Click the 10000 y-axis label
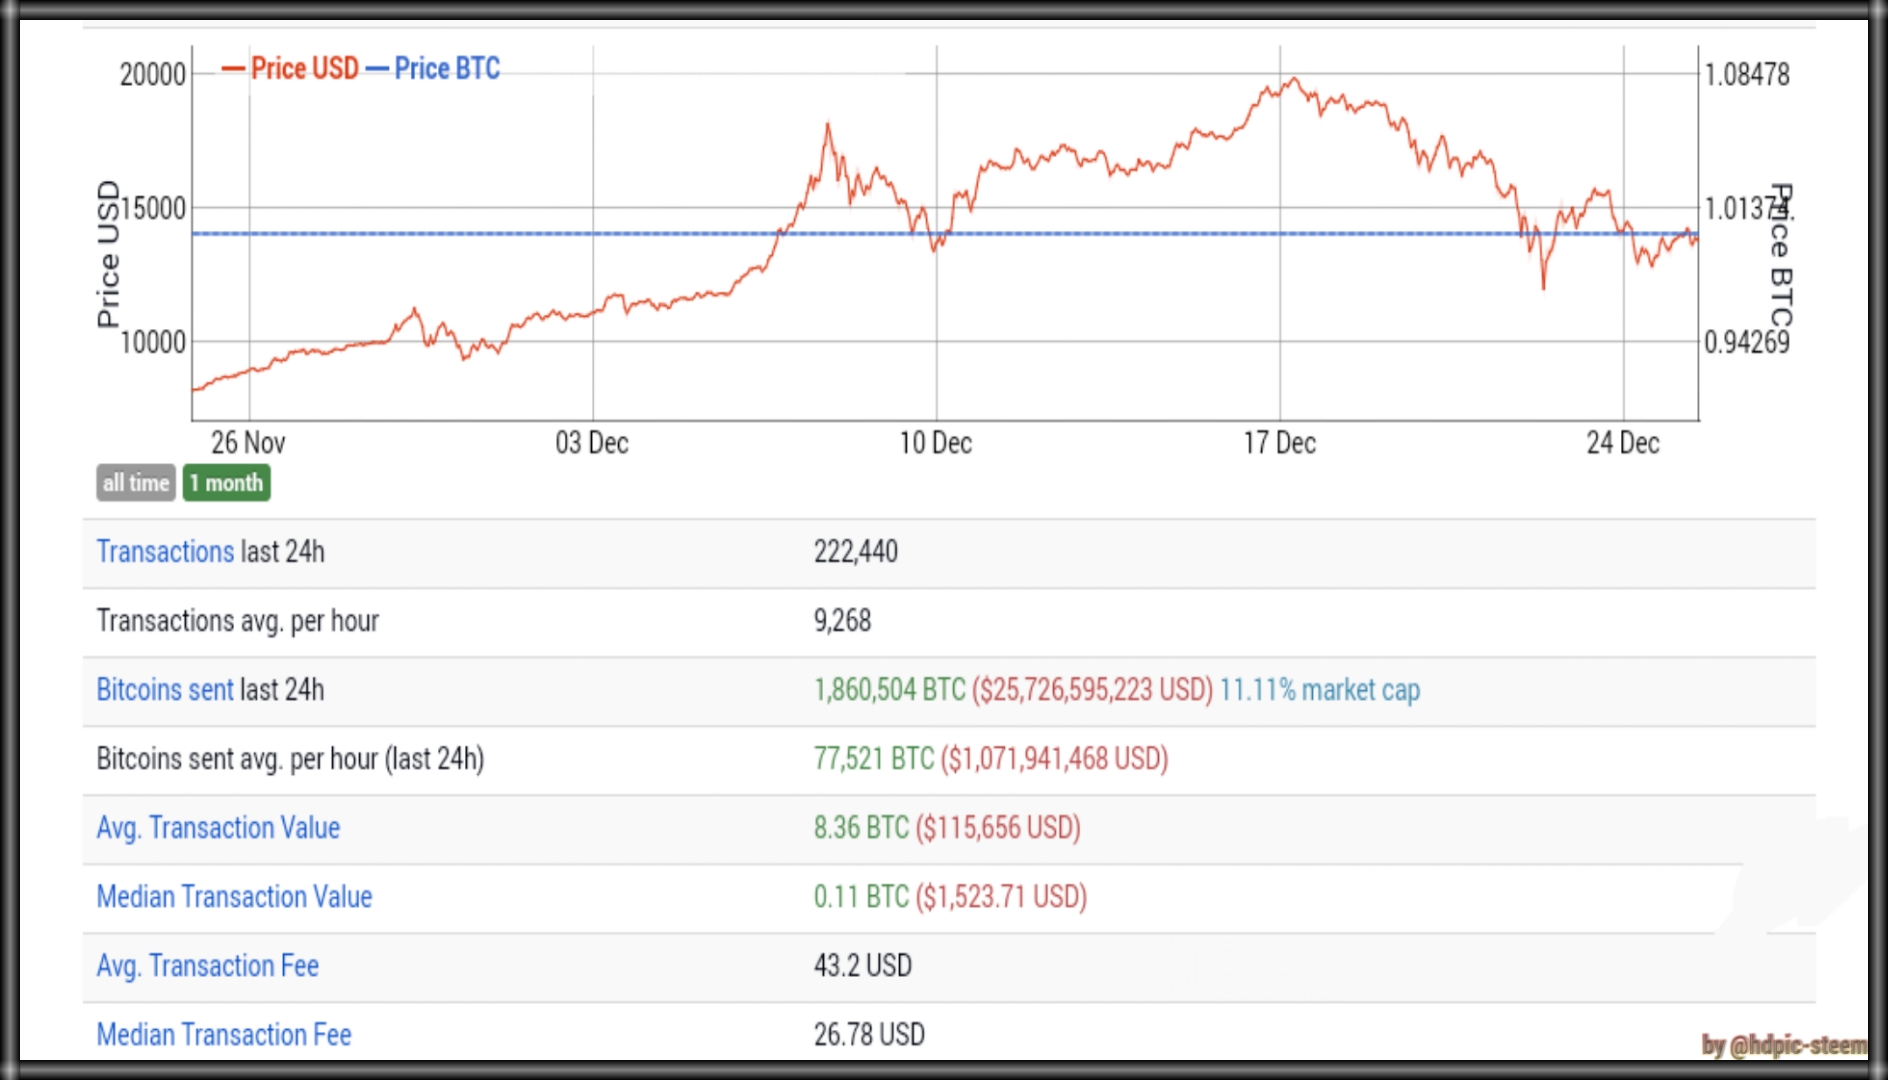 (x=153, y=343)
